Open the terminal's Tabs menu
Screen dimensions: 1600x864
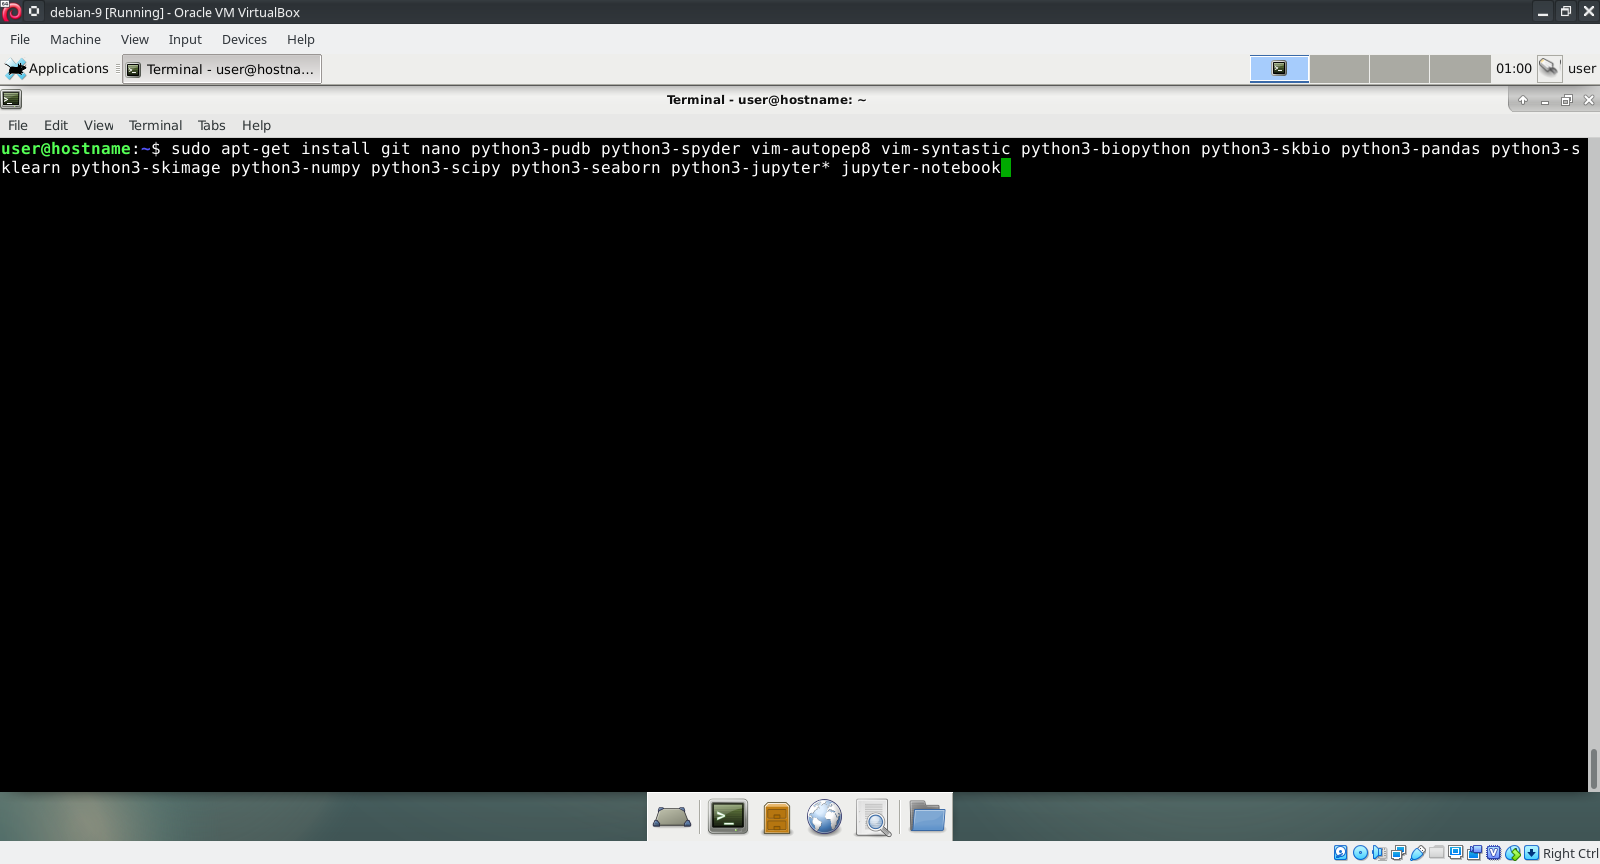[x=211, y=125]
